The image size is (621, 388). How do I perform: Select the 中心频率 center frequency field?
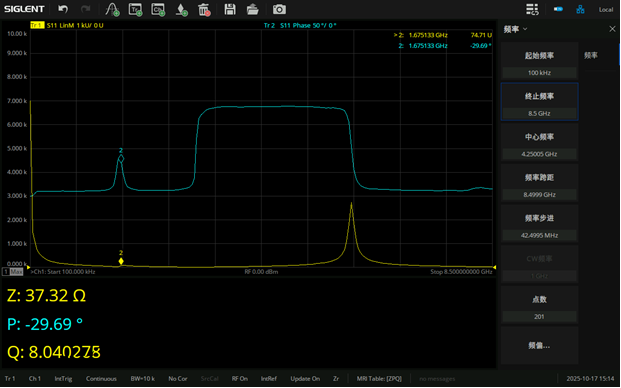pos(539,143)
